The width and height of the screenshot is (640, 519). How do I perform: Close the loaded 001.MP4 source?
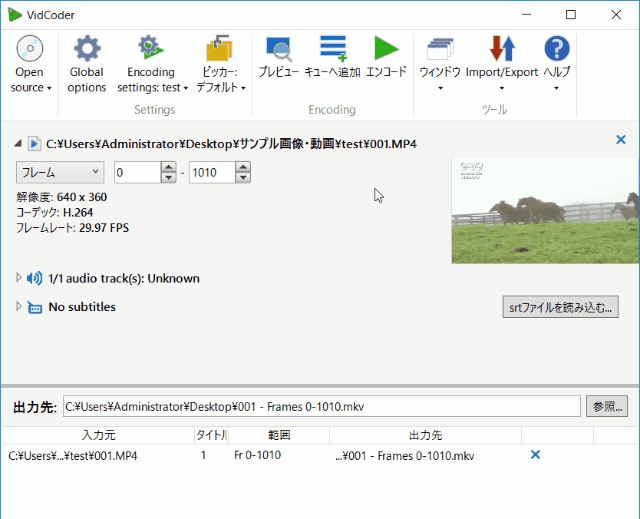tap(621, 140)
